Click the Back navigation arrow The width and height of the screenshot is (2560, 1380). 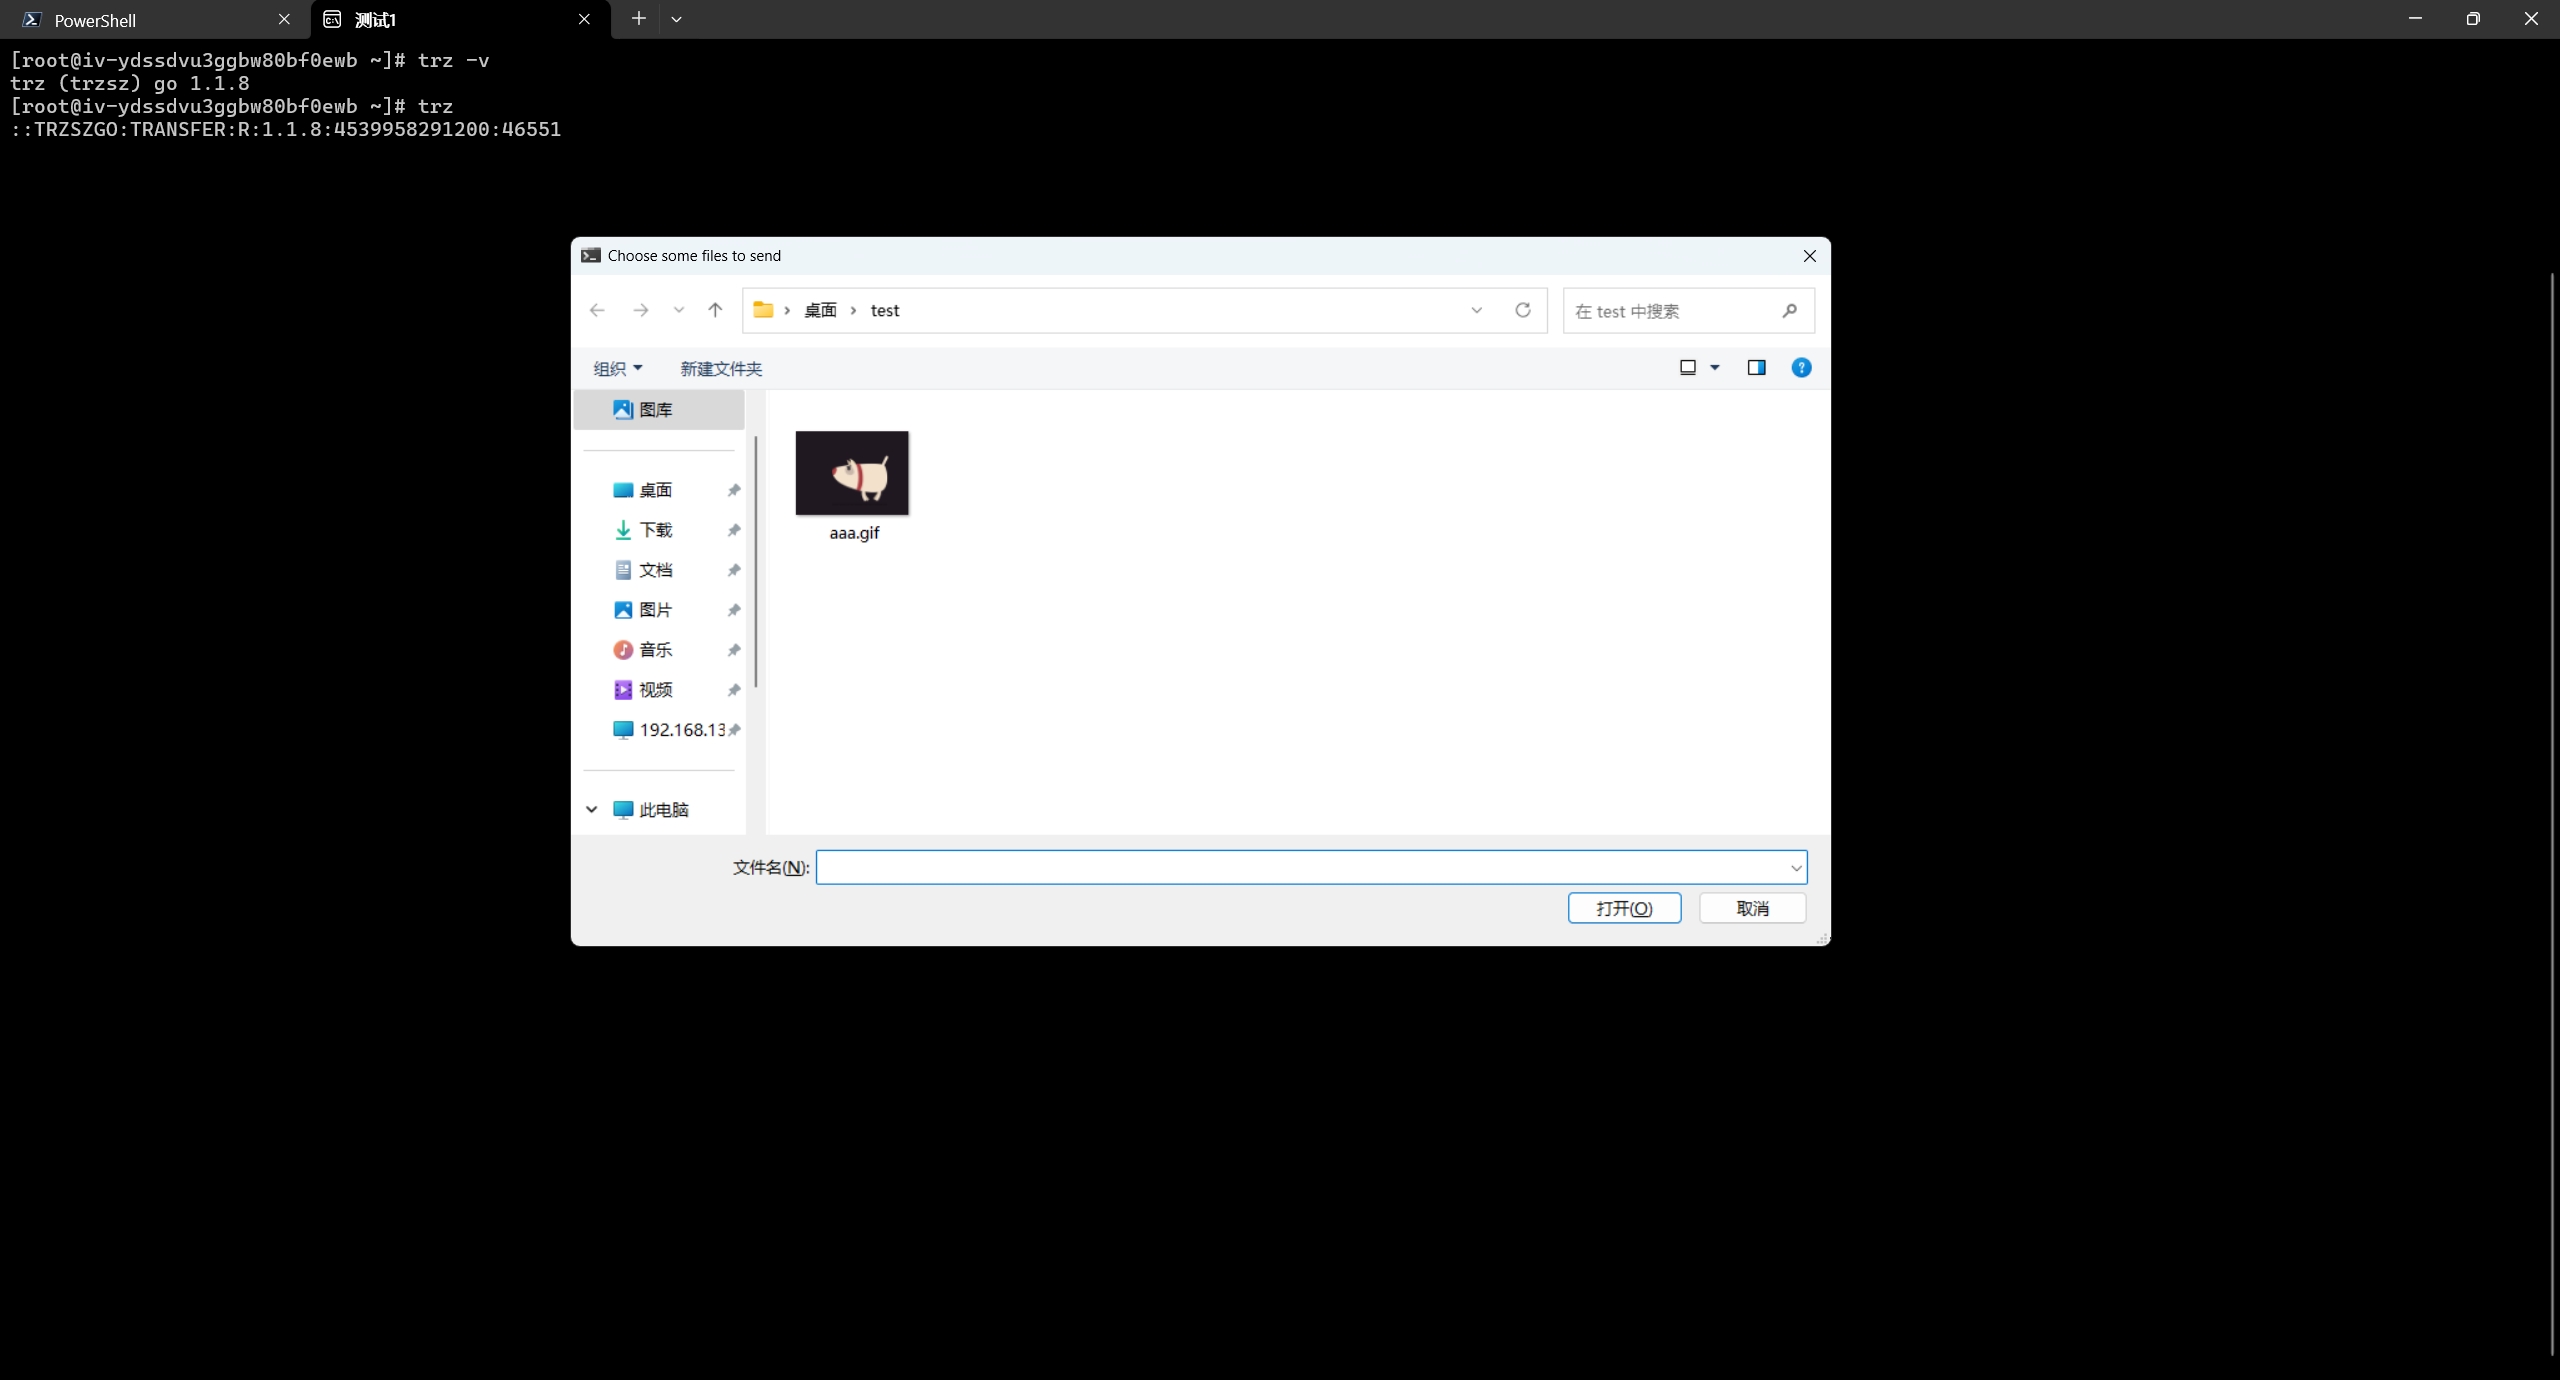[x=597, y=310]
